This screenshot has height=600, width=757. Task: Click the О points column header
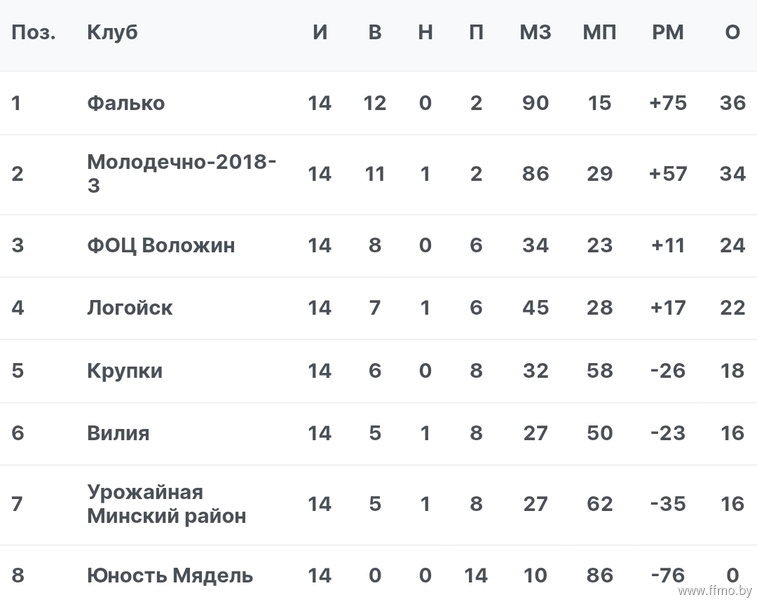click(732, 32)
